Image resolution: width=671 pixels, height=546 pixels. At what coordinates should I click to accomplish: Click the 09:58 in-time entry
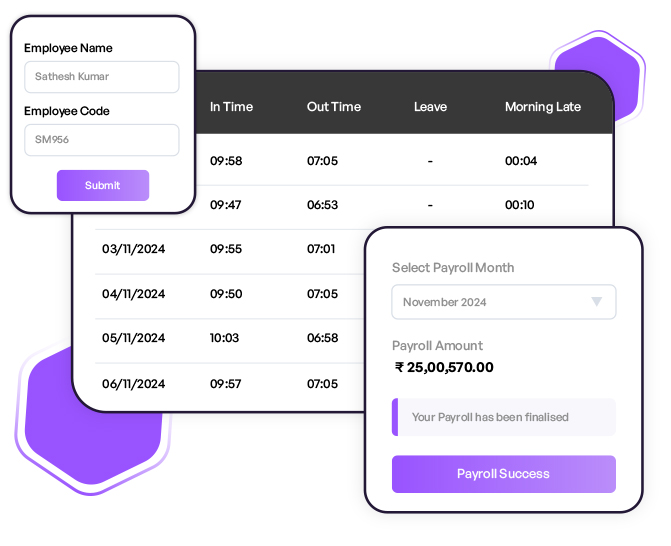pos(226,160)
